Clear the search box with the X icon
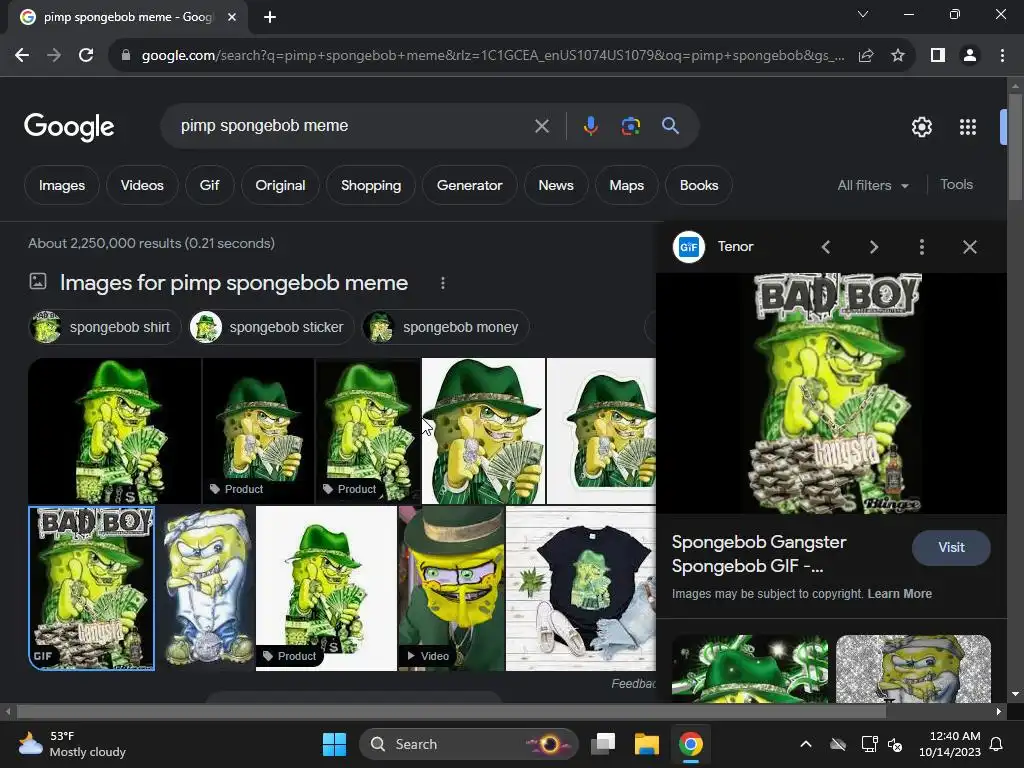 (x=541, y=126)
